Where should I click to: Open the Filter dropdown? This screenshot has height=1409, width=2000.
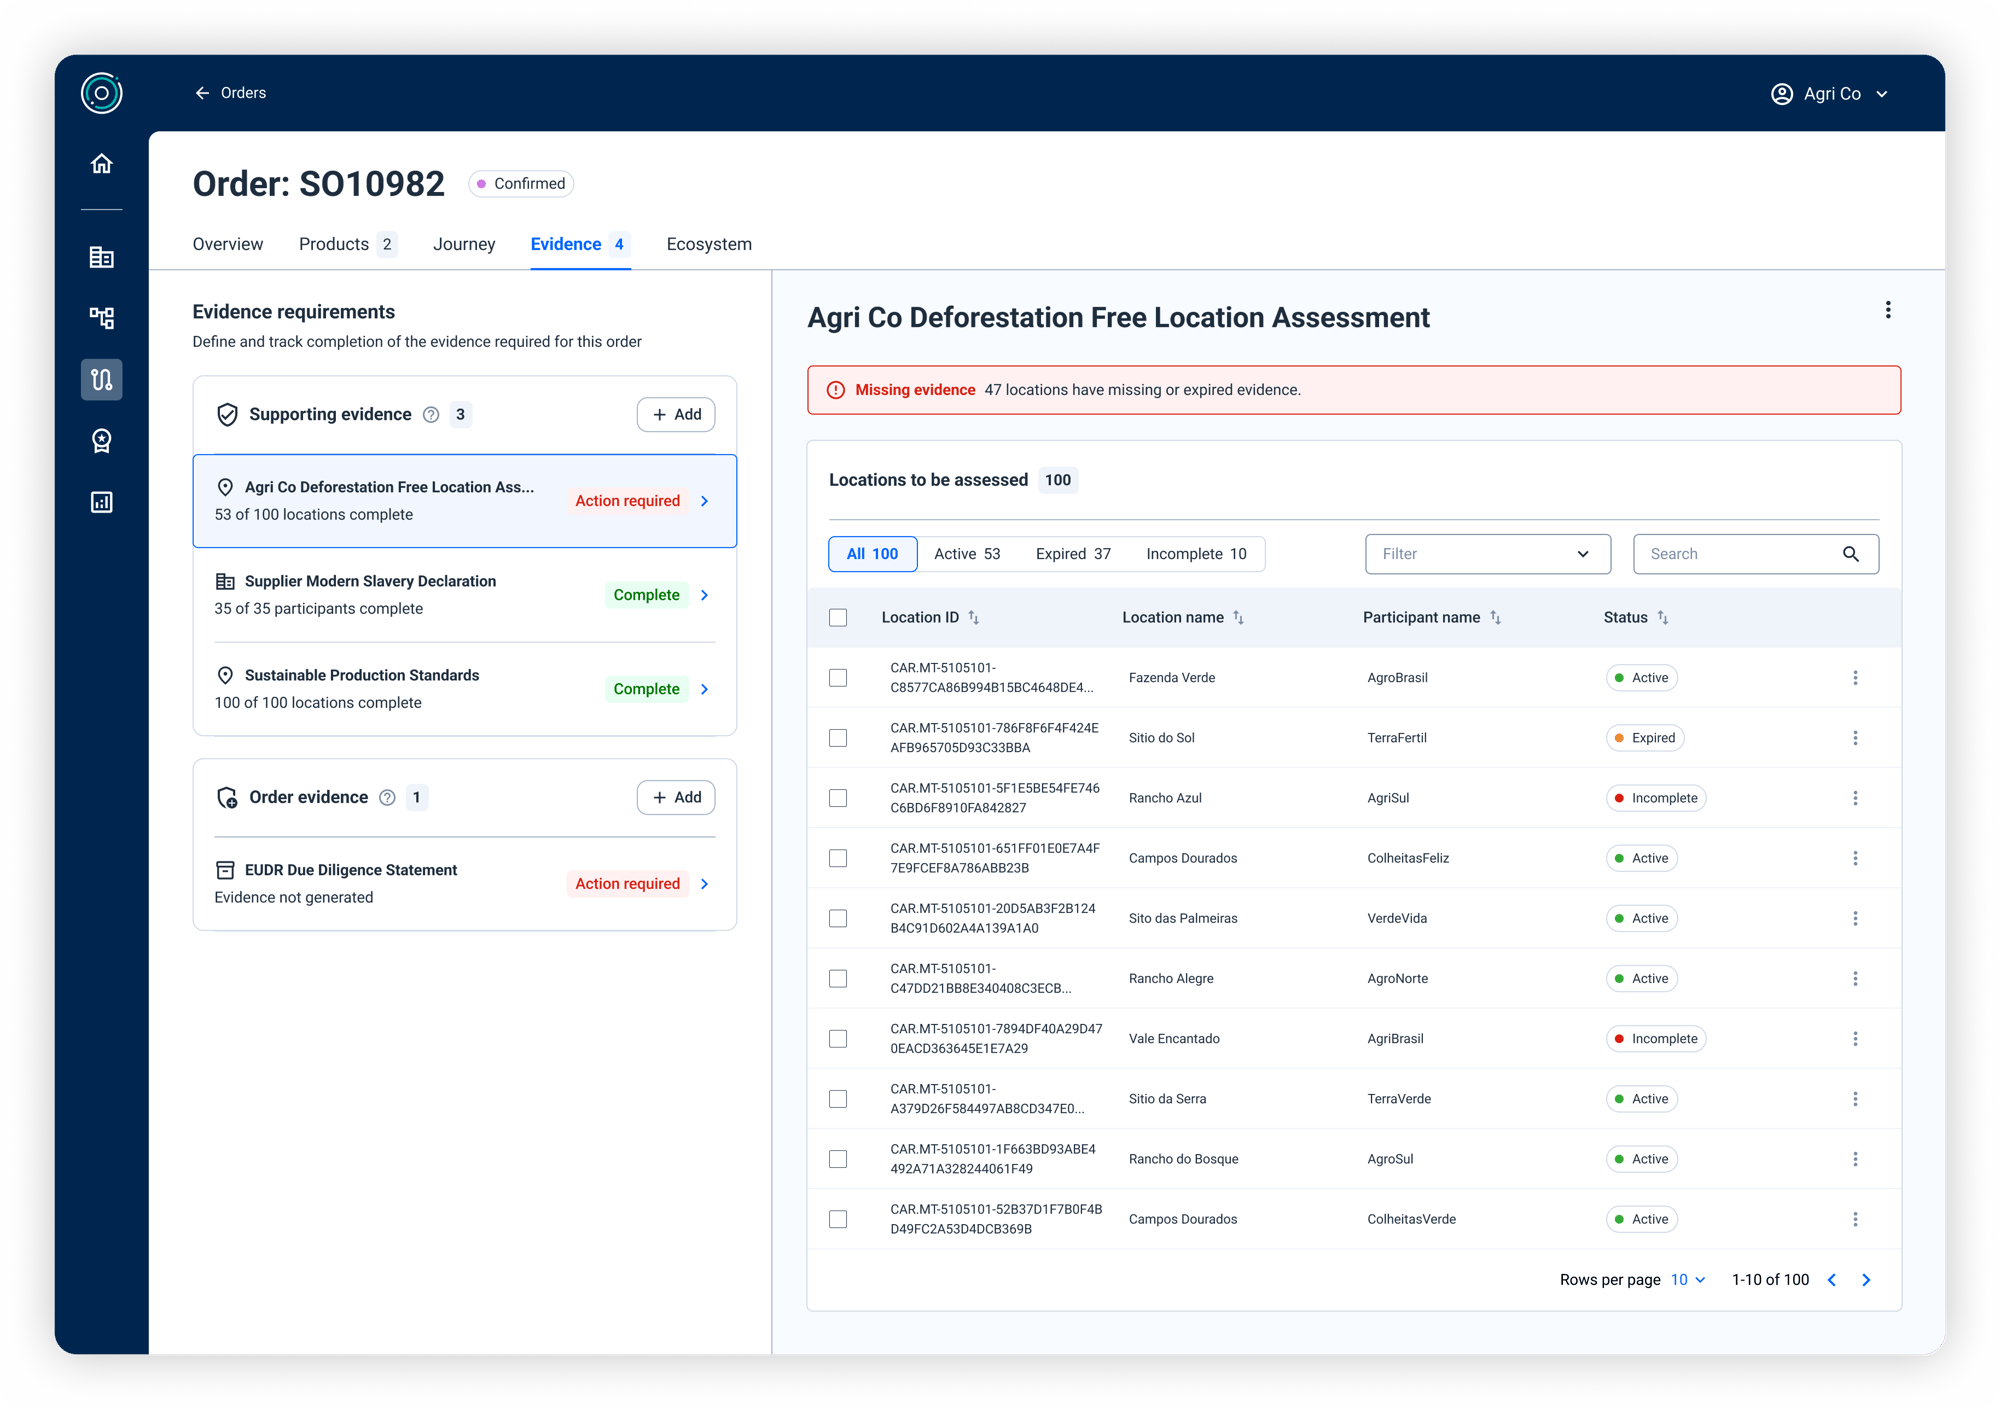click(1487, 554)
